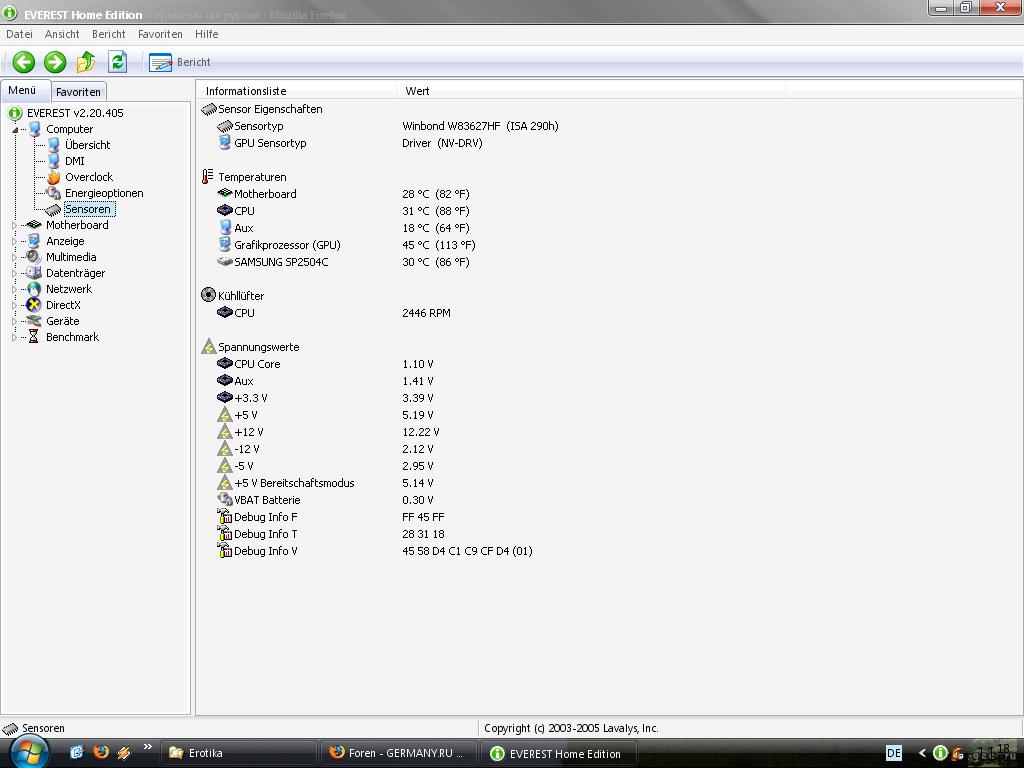
Task: Open the Datei menu
Action: click(19, 34)
